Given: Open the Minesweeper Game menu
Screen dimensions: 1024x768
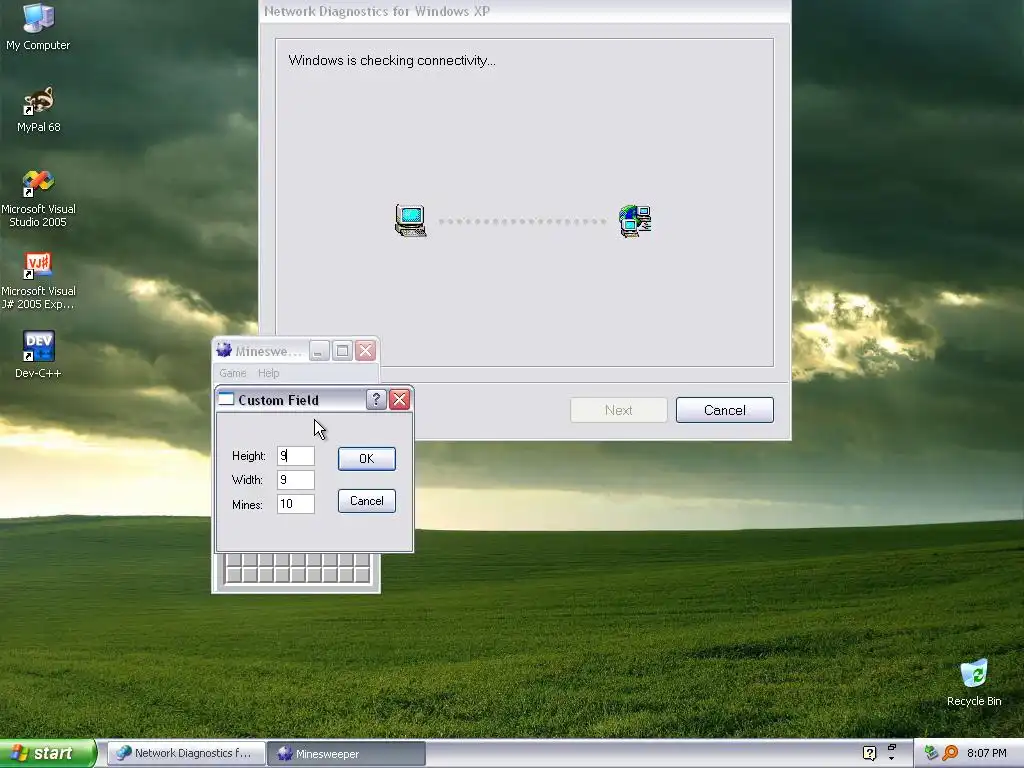Looking at the screenshot, I should [232, 373].
